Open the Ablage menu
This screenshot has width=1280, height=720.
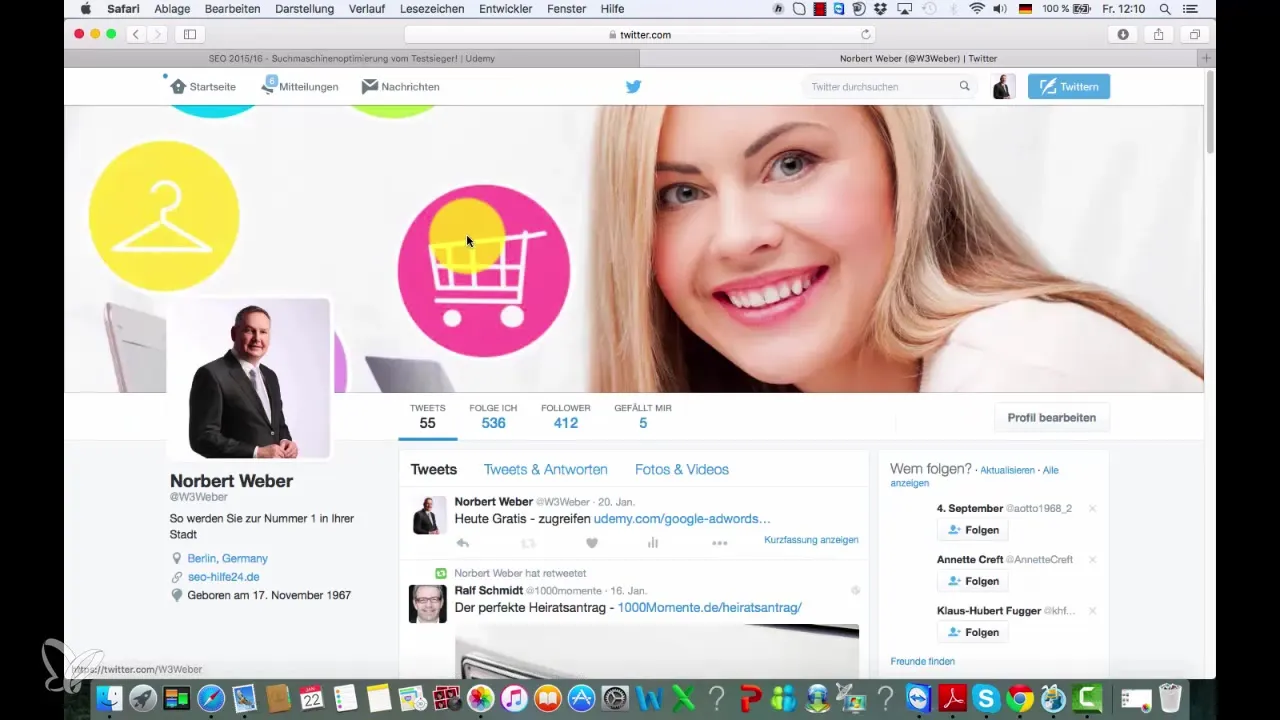click(x=171, y=9)
